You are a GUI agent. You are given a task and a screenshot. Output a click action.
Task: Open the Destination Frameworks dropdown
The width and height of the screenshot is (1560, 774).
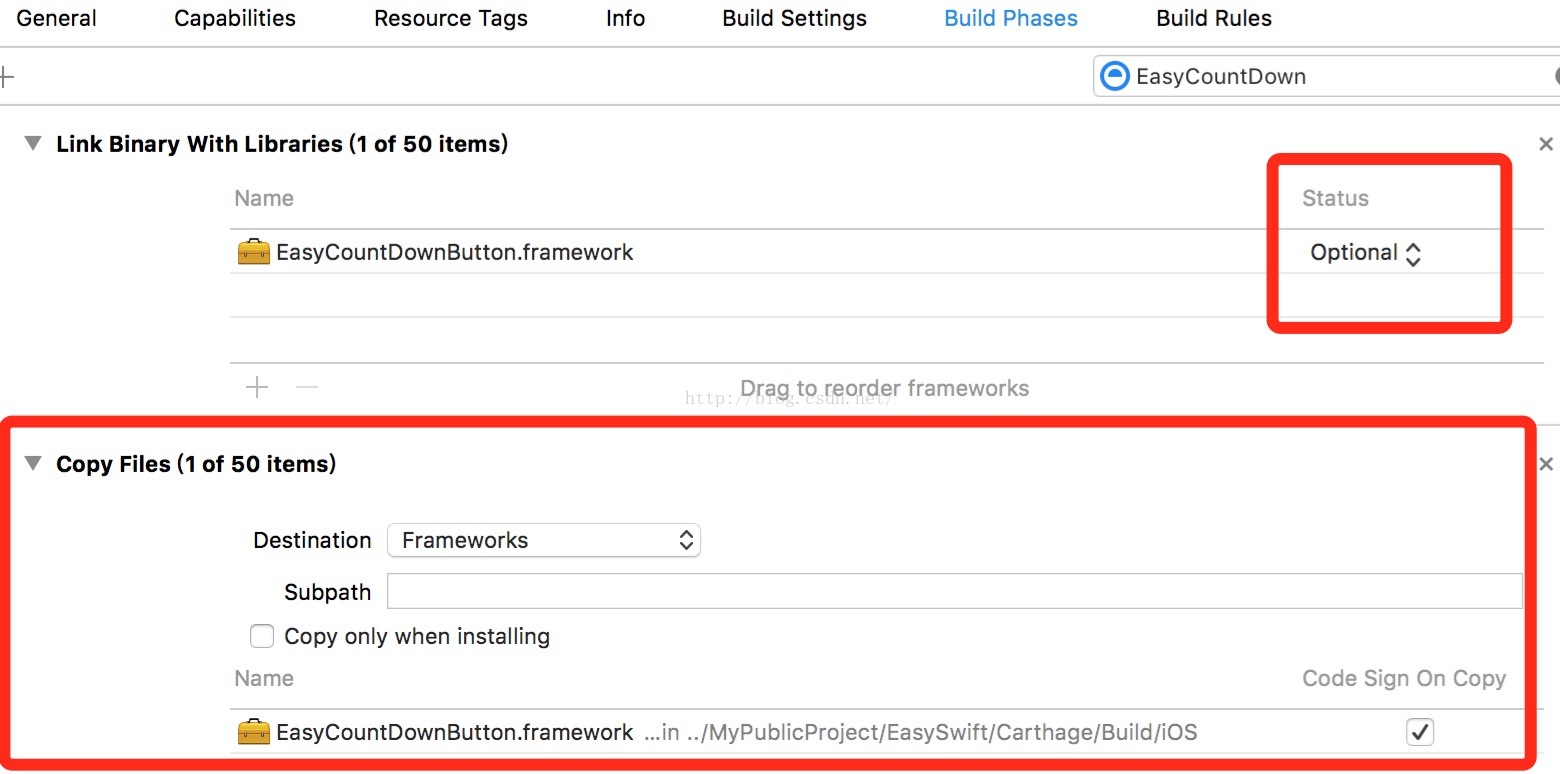pyautogui.click(x=544, y=540)
